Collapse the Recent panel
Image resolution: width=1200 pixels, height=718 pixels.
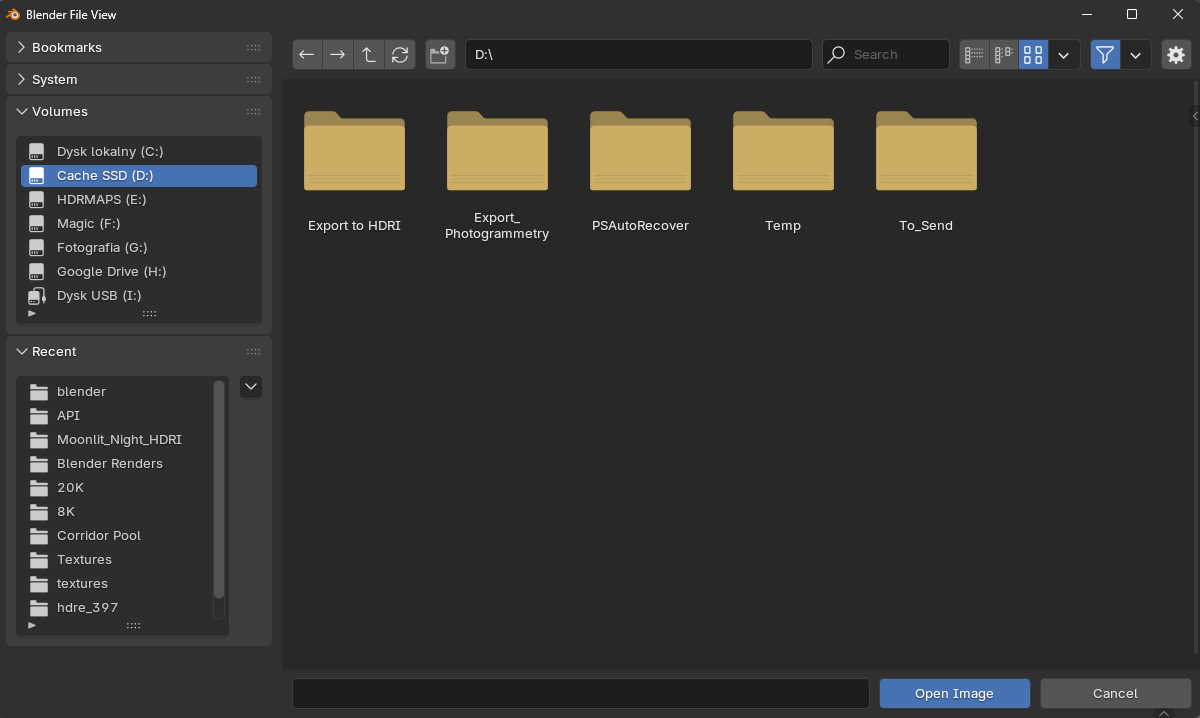click(x=139, y=351)
